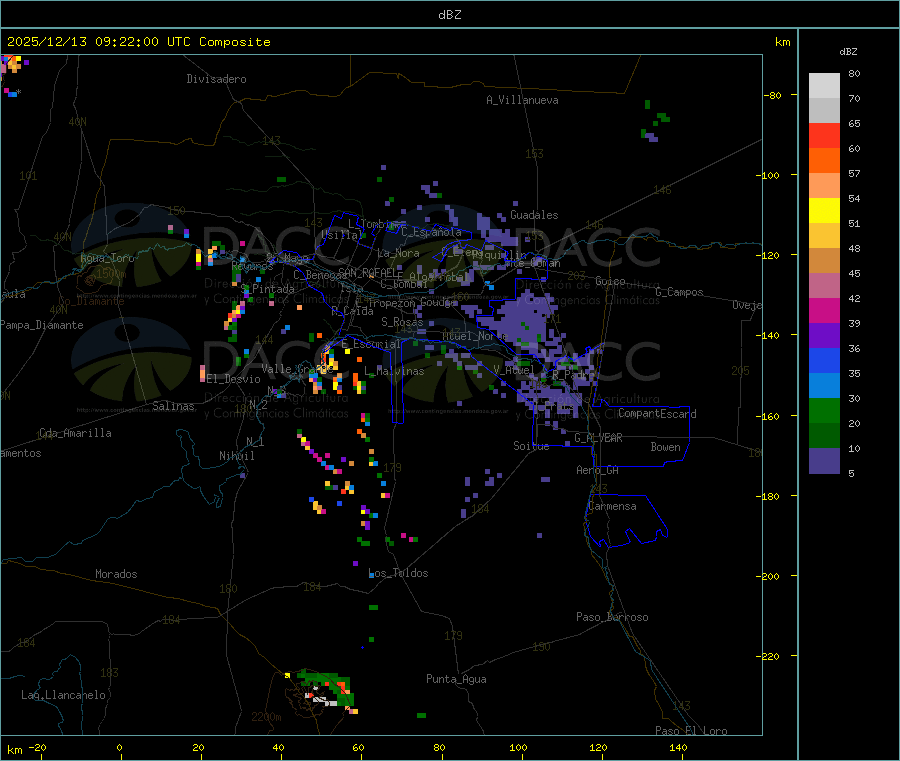Click the high-reflectivity echo near Punta_Agua southwest
Viewport: 900px width, 761px height.
(325, 692)
